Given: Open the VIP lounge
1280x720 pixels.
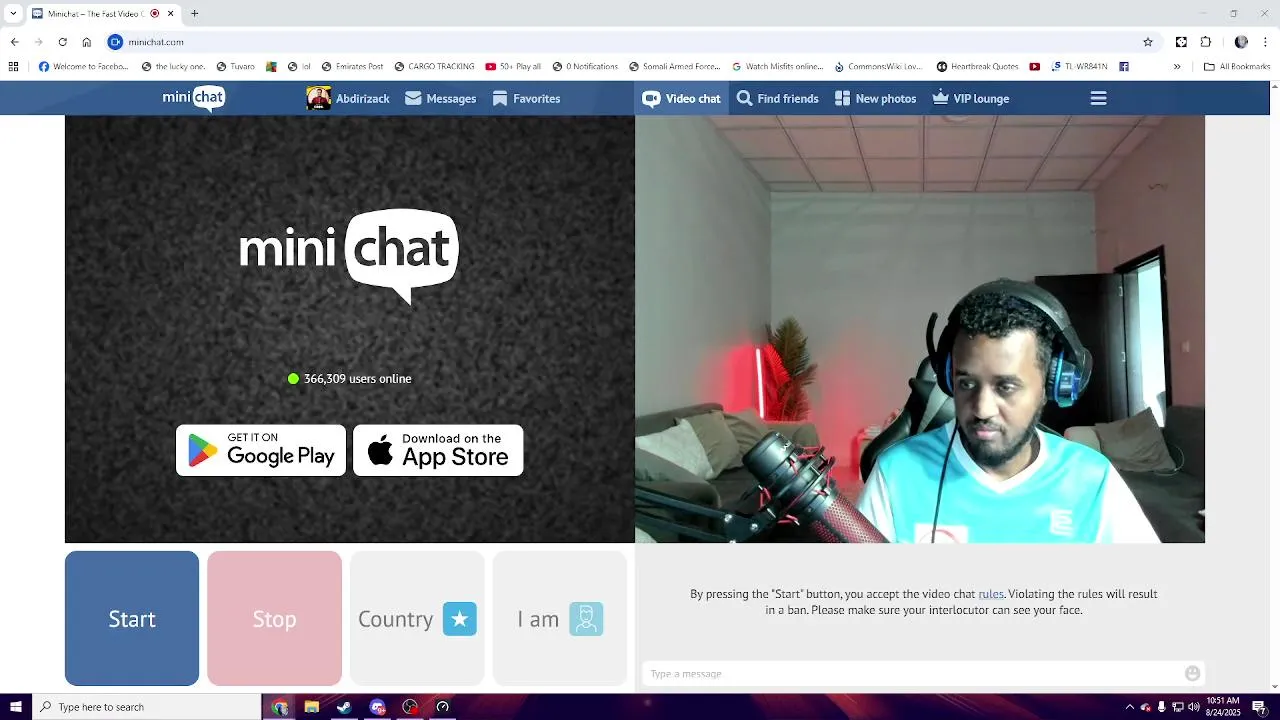Looking at the screenshot, I should [x=970, y=98].
